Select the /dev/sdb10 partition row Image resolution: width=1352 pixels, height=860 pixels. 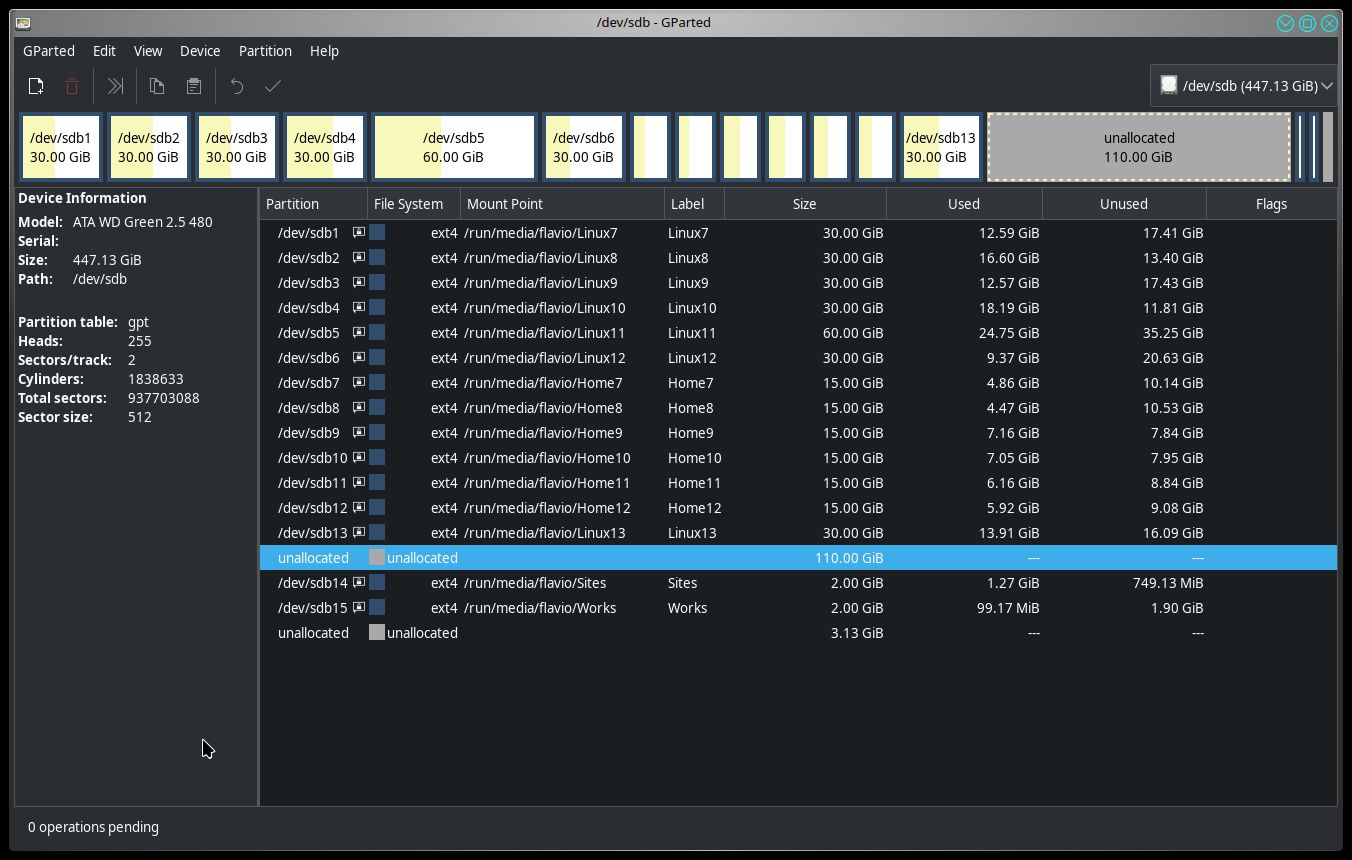[798, 458]
